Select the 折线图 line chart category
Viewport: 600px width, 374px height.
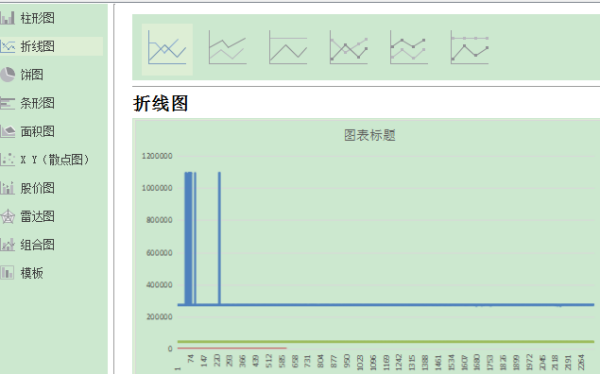tap(37, 46)
